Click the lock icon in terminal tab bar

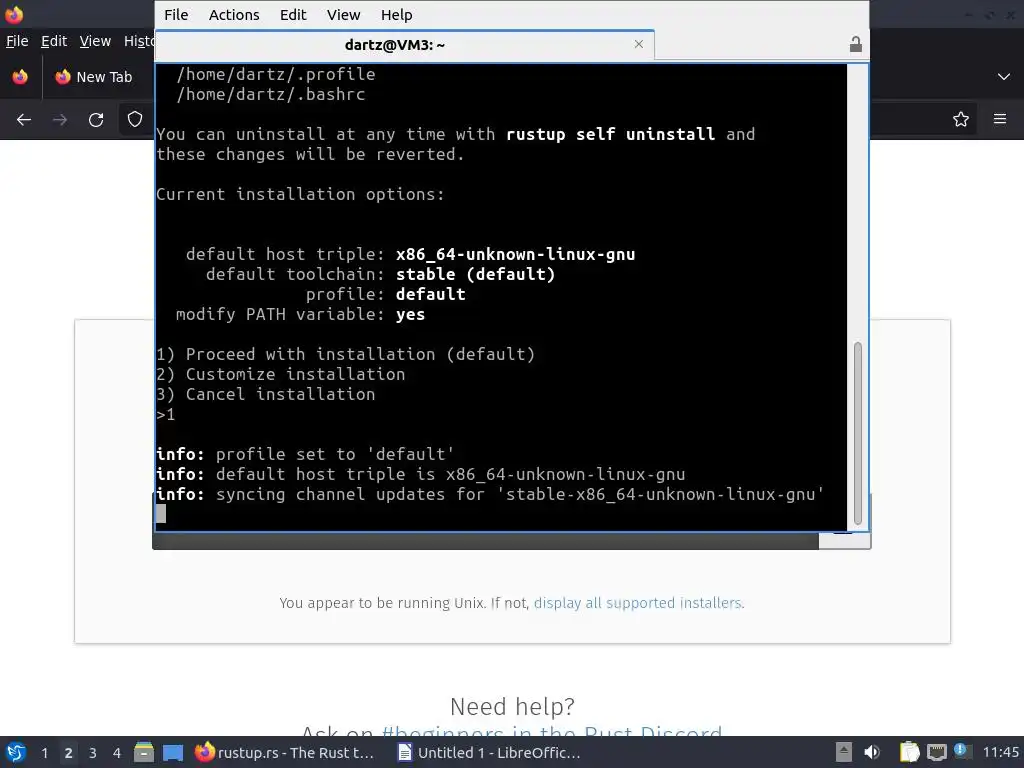[x=856, y=44]
